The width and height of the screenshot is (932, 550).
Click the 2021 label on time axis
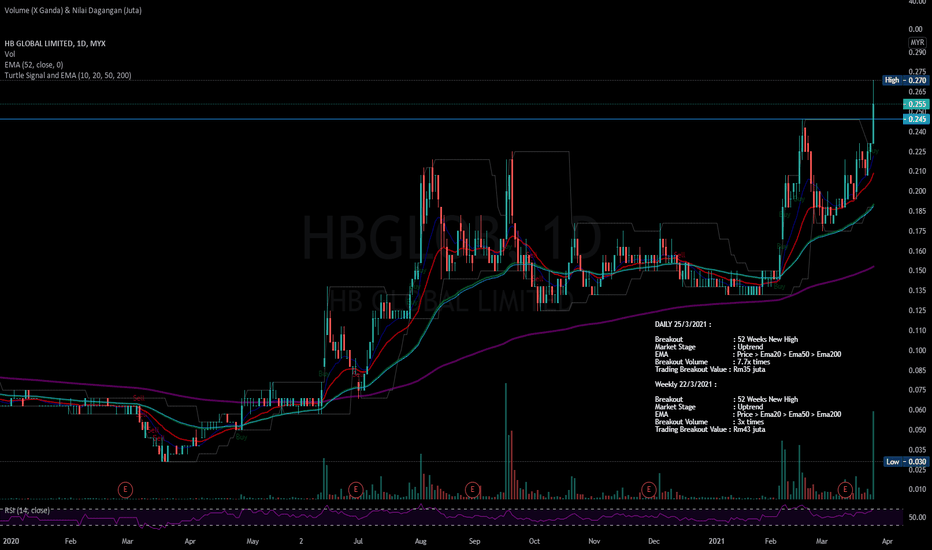tap(716, 541)
